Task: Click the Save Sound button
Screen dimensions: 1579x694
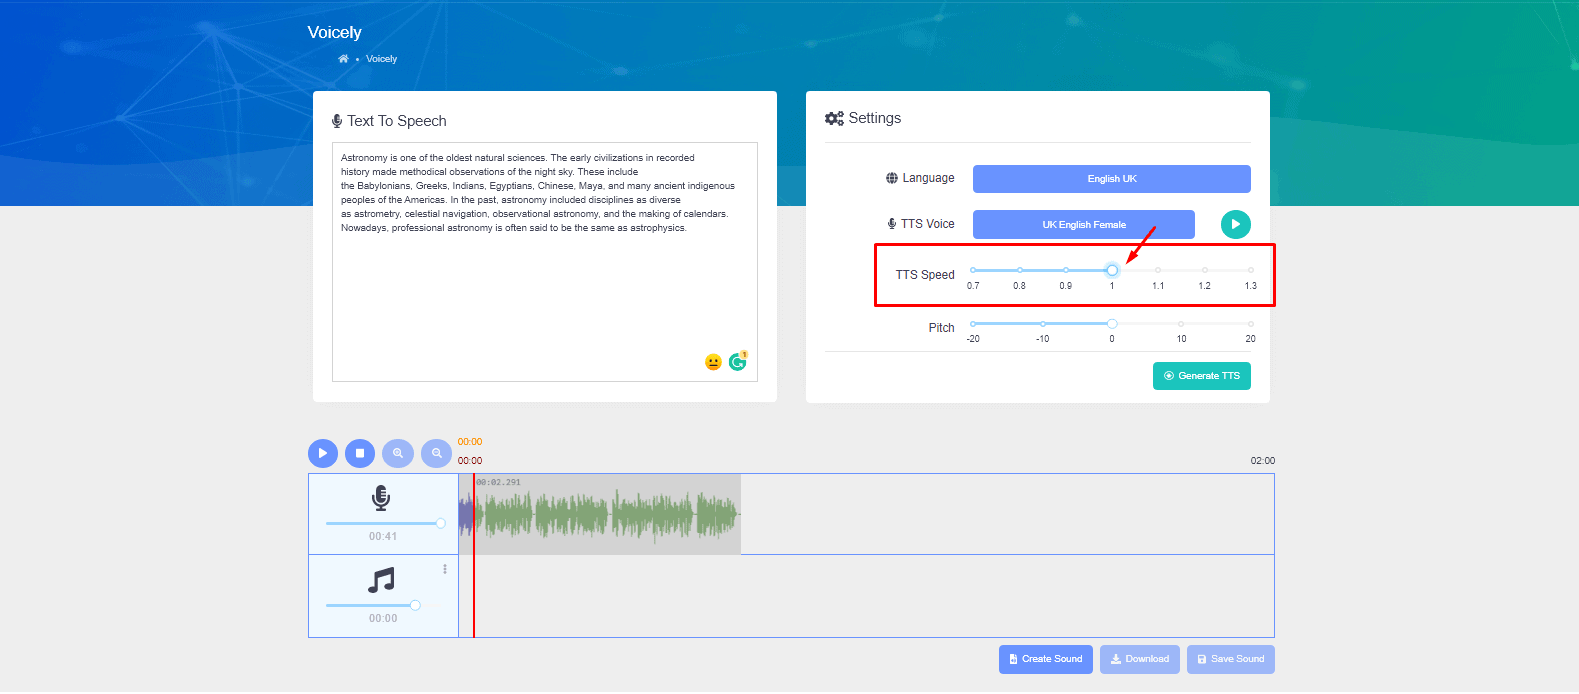Action: (x=1230, y=659)
